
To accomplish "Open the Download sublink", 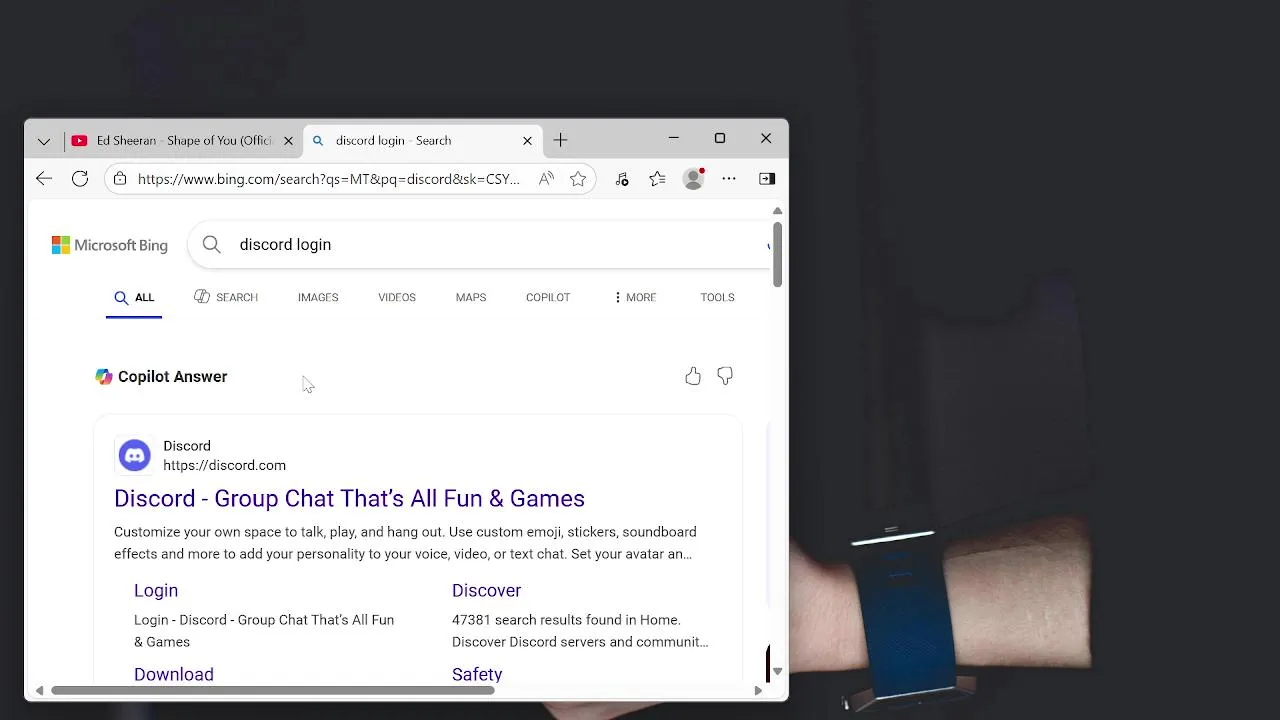I will 174,674.
